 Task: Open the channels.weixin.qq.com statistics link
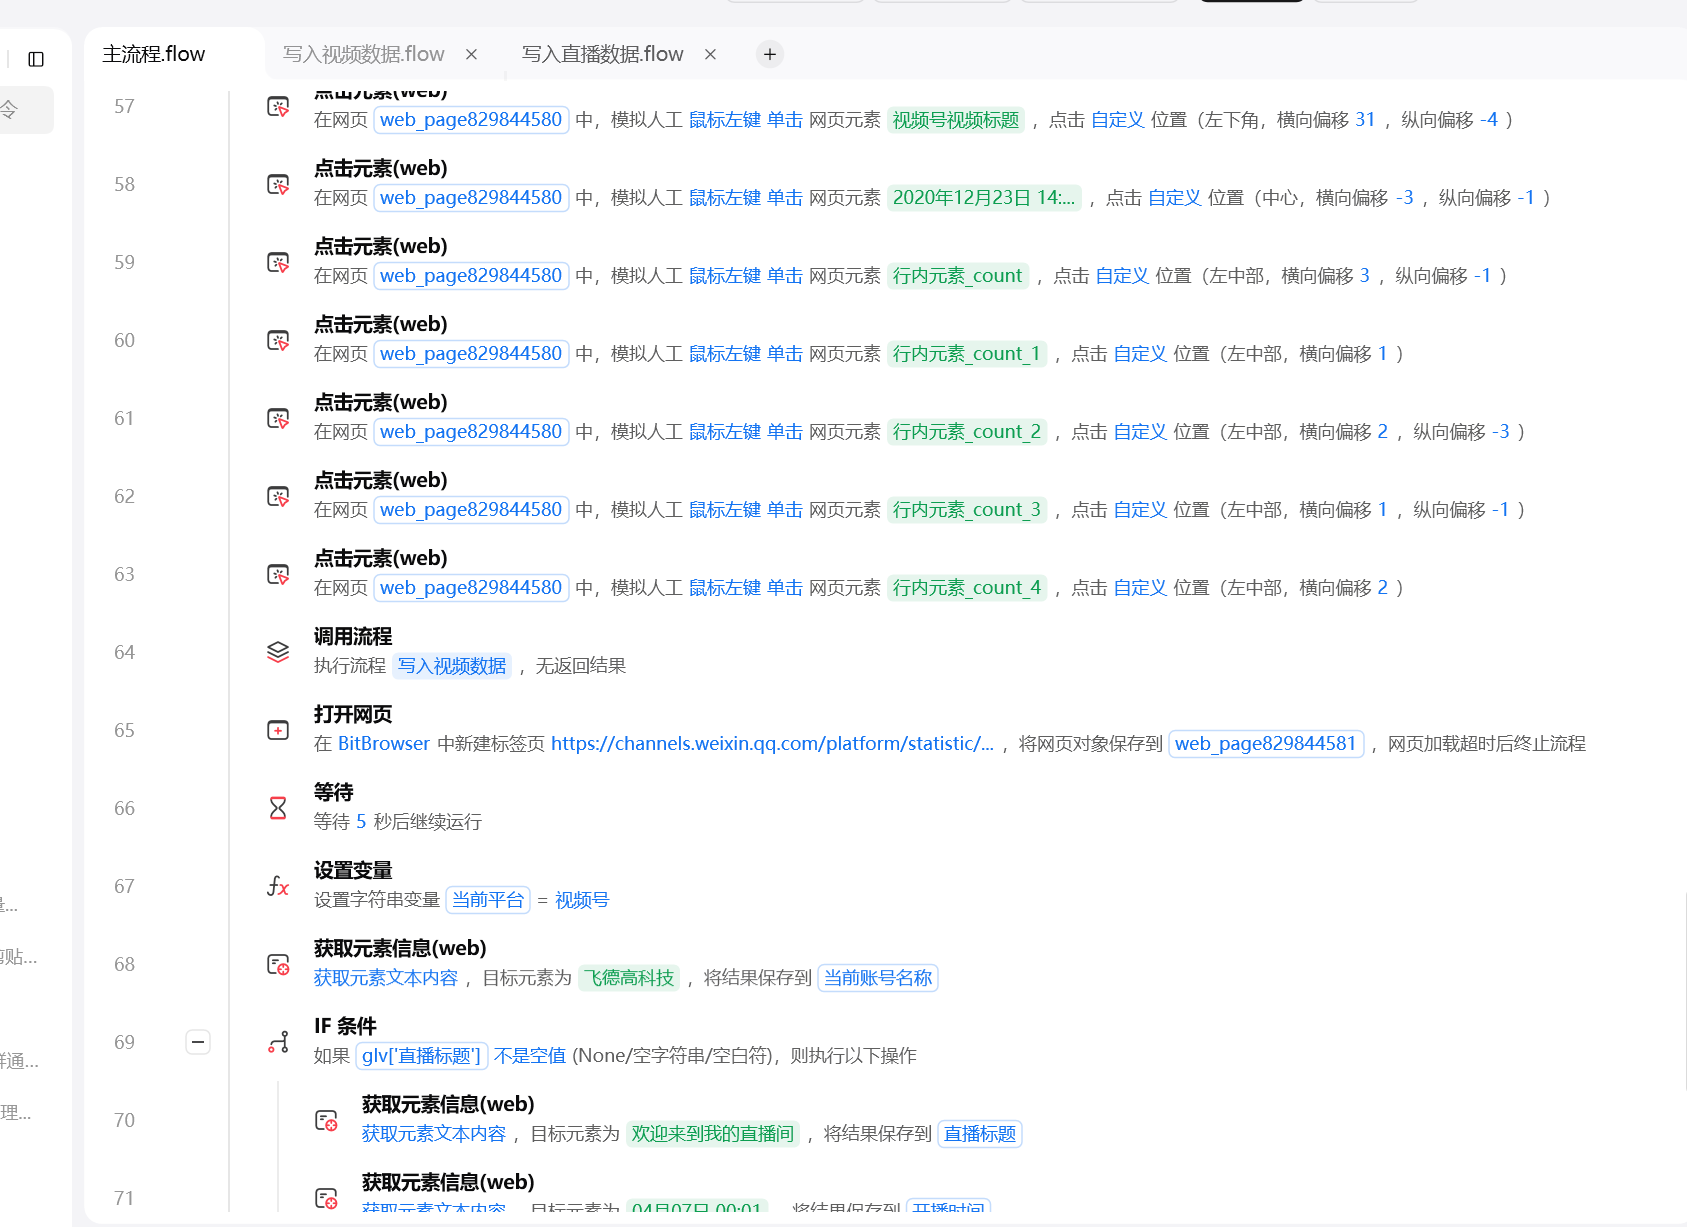pos(771,743)
